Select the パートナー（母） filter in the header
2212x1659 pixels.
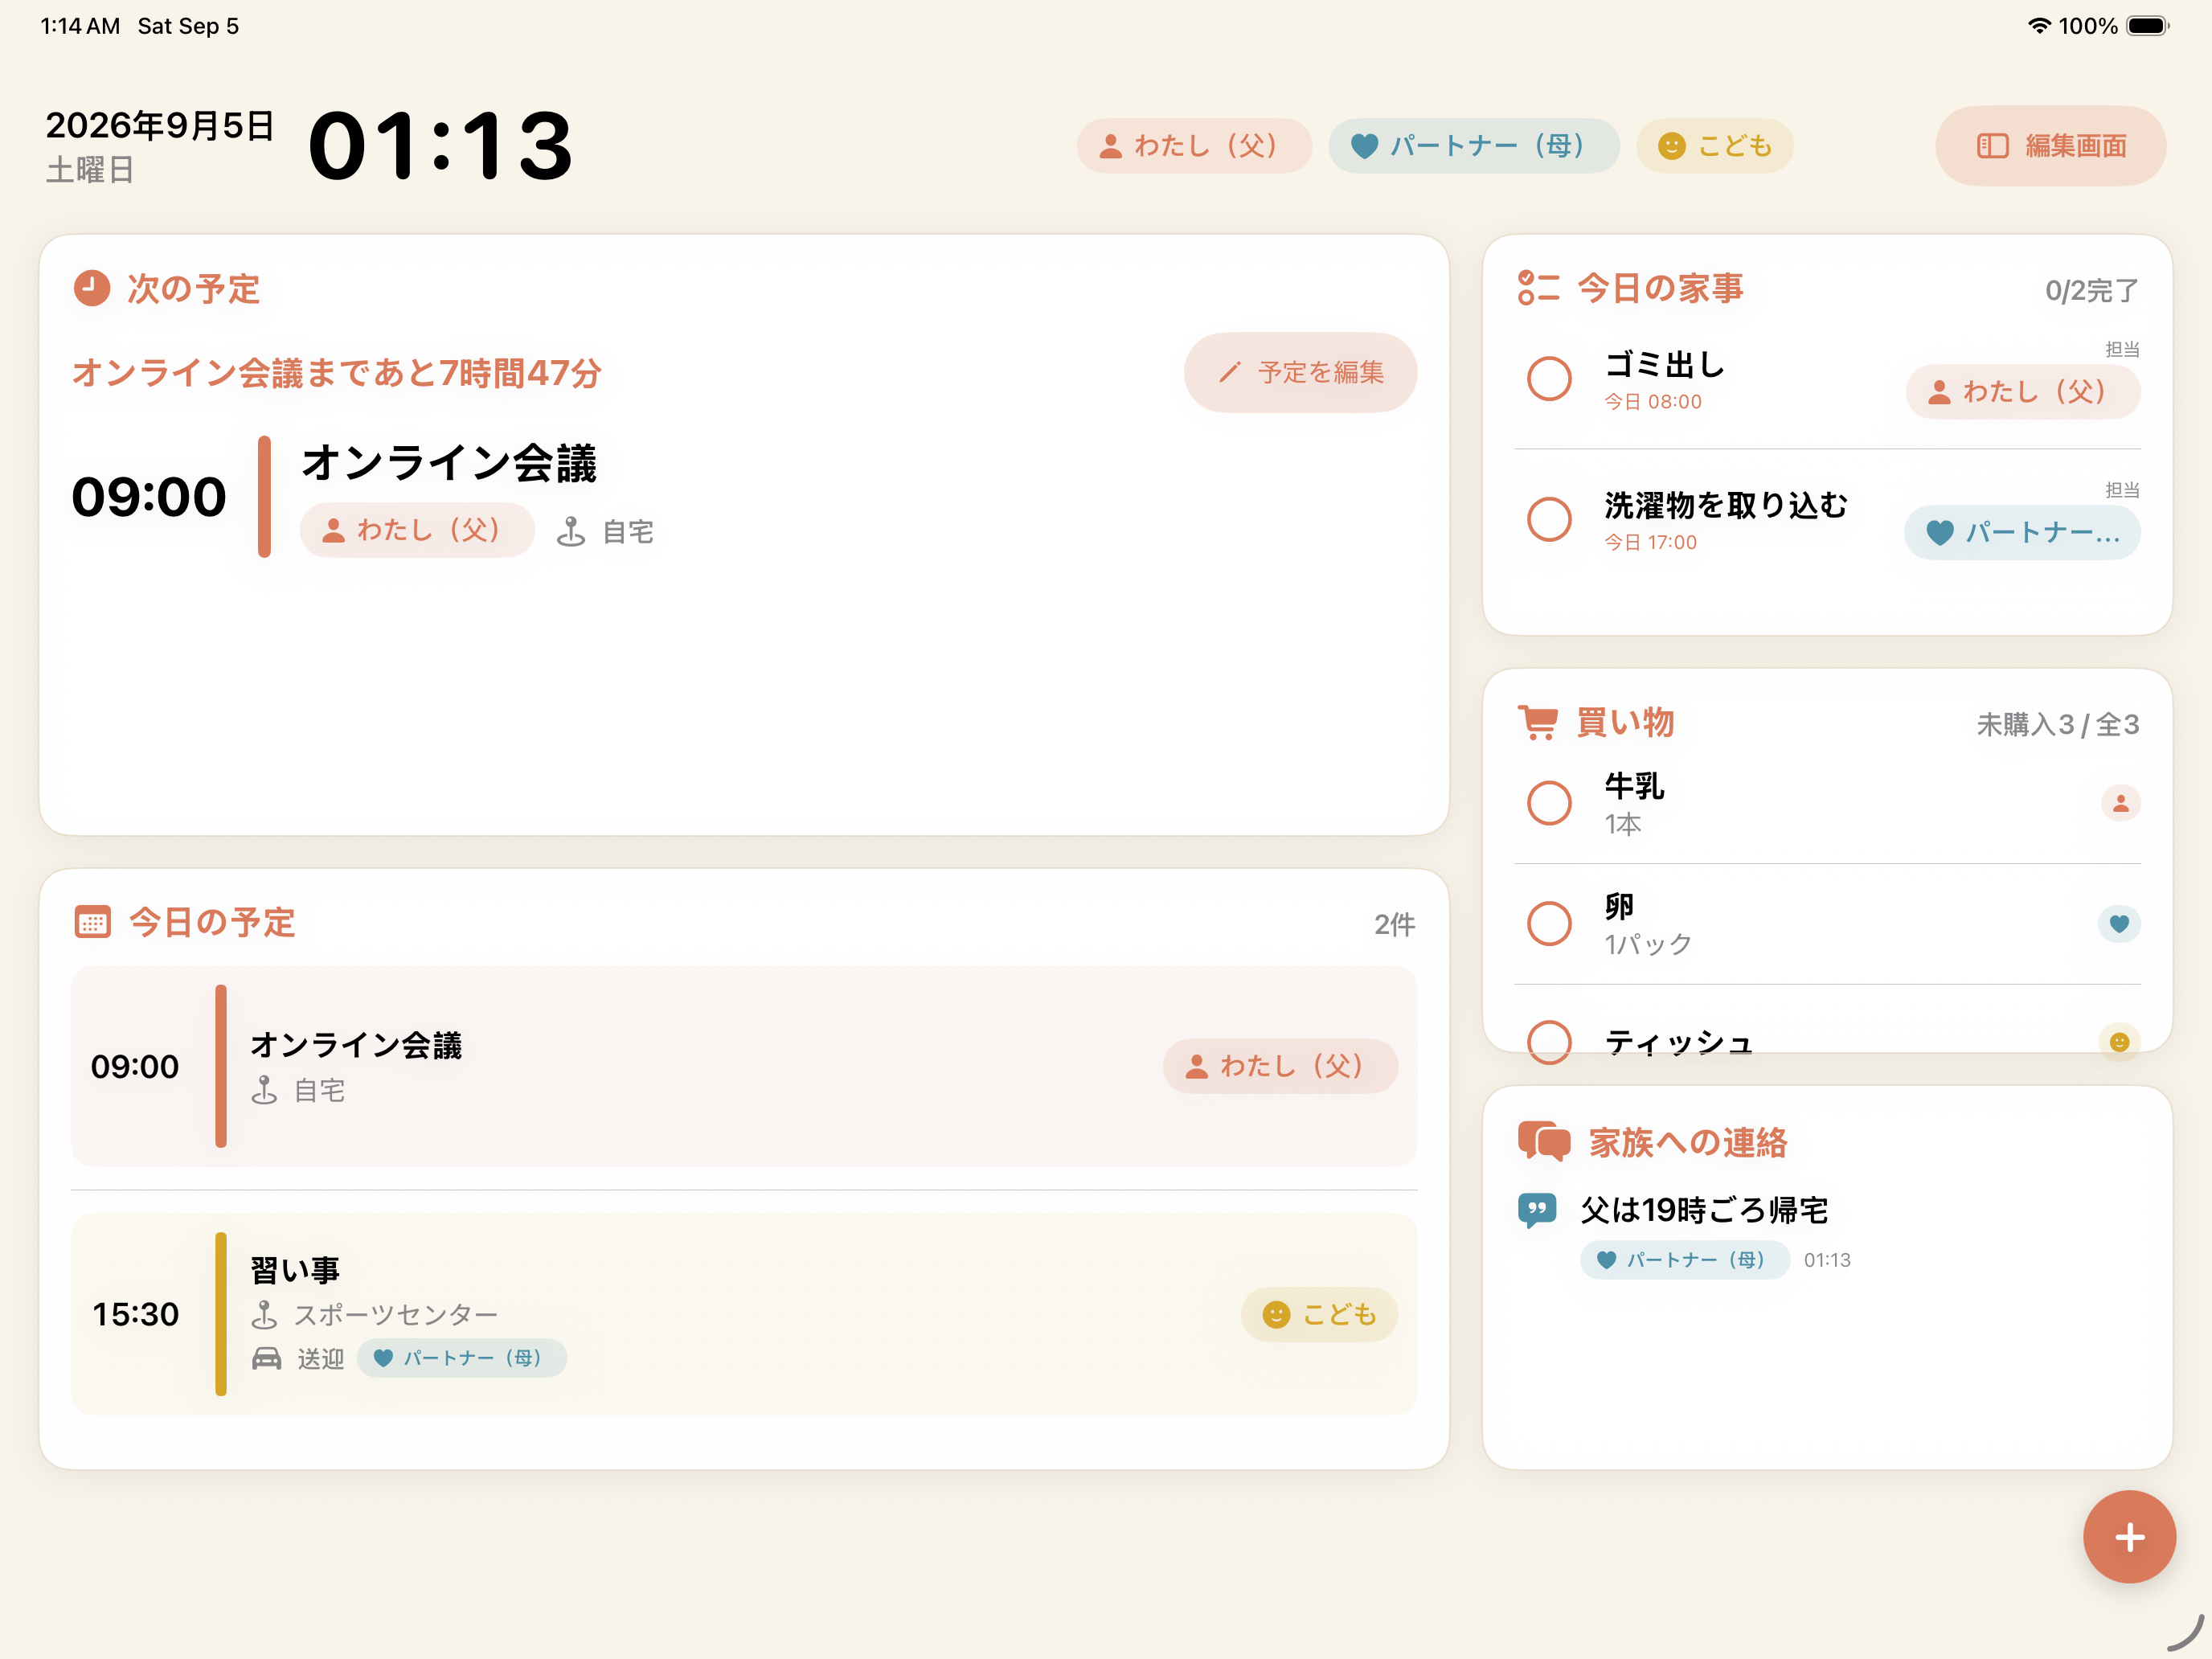(x=1473, y=146)
